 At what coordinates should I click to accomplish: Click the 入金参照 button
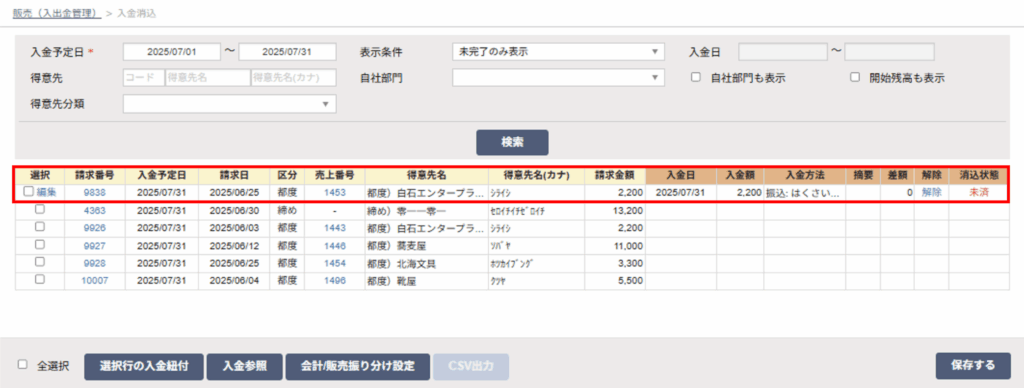(x=245, y=366)
